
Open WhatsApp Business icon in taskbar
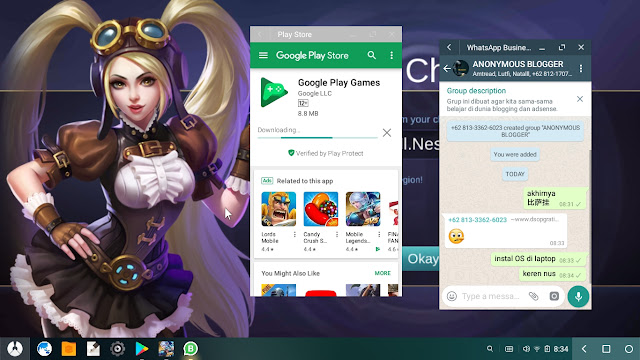191,349
